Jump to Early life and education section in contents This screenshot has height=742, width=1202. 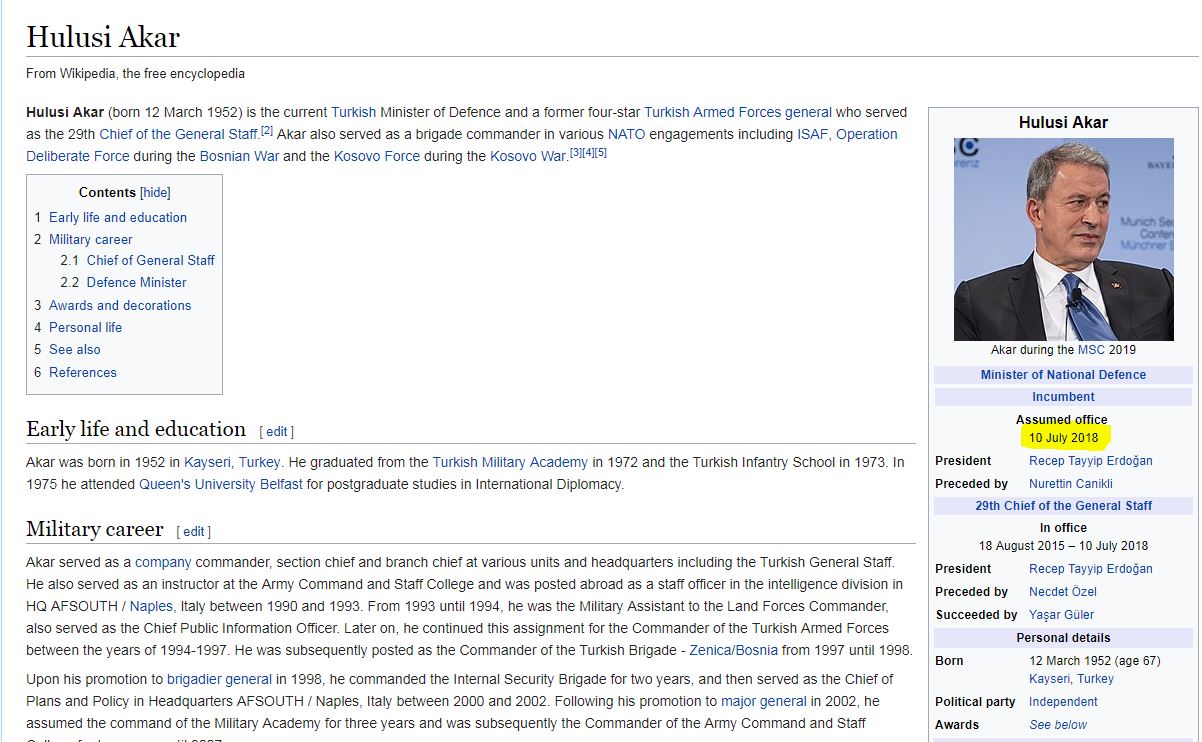click(118, 217)
